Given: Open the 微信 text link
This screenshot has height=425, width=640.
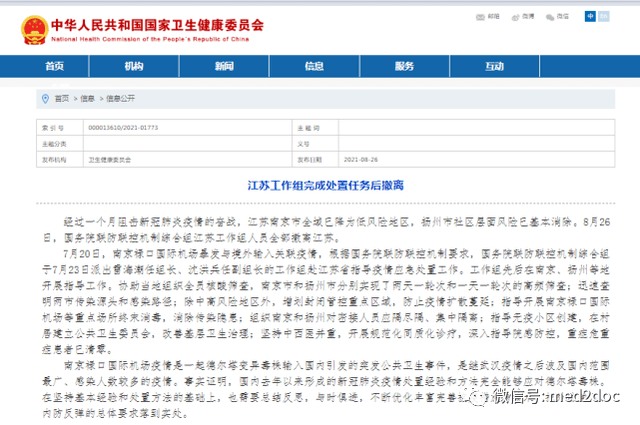Looking at the screenshot, I should pos(563,16).
